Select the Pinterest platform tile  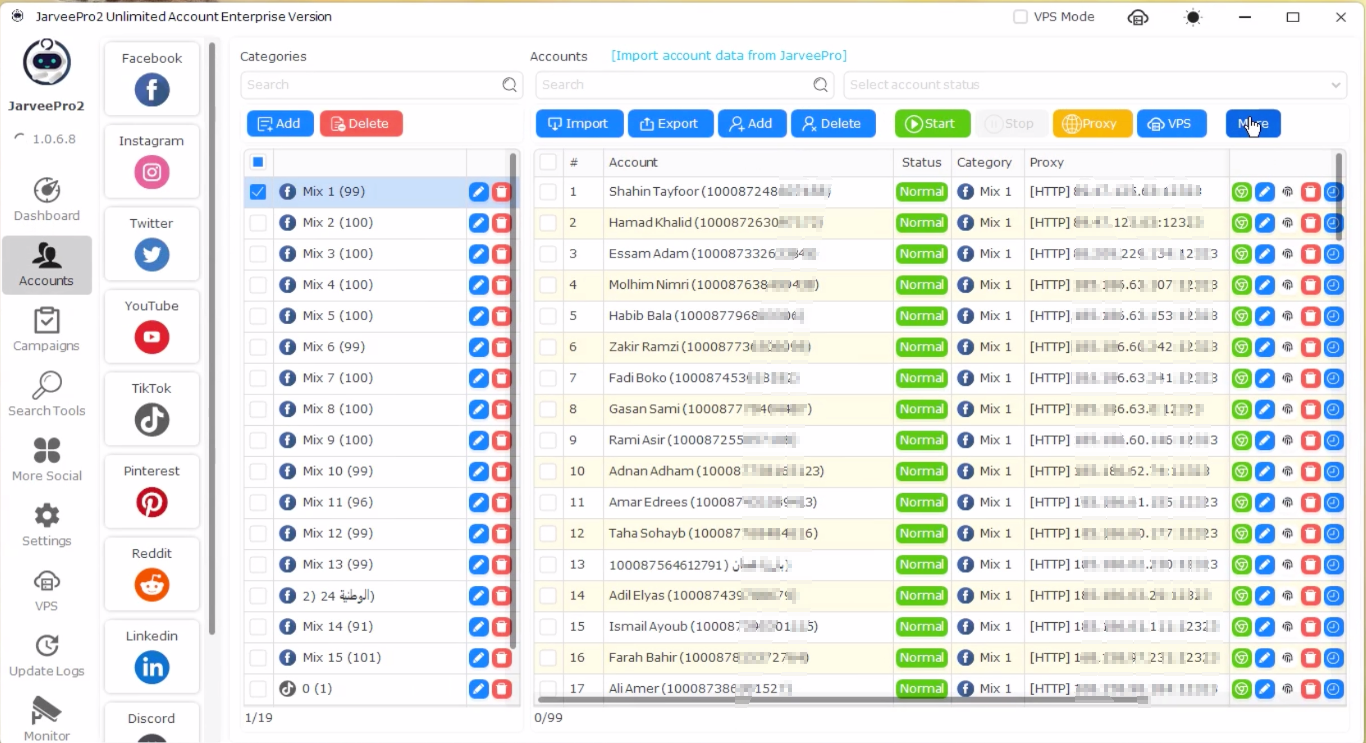coord(152,491)
